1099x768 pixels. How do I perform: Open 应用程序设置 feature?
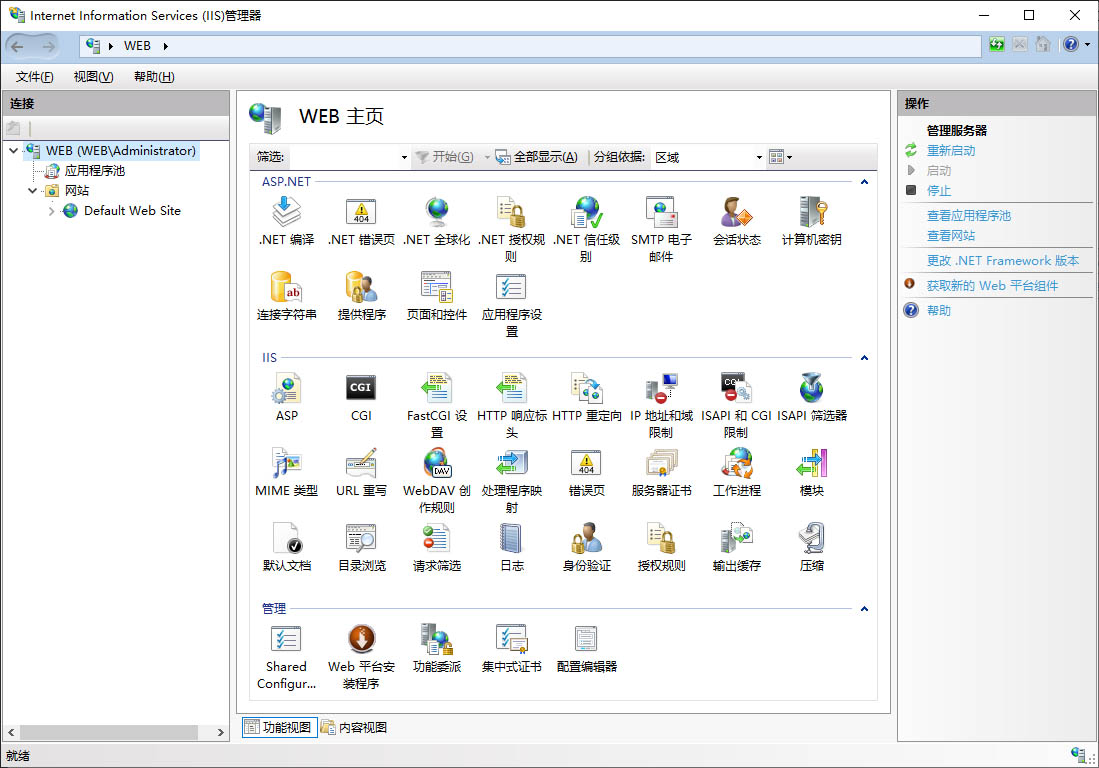pos(512,304)
